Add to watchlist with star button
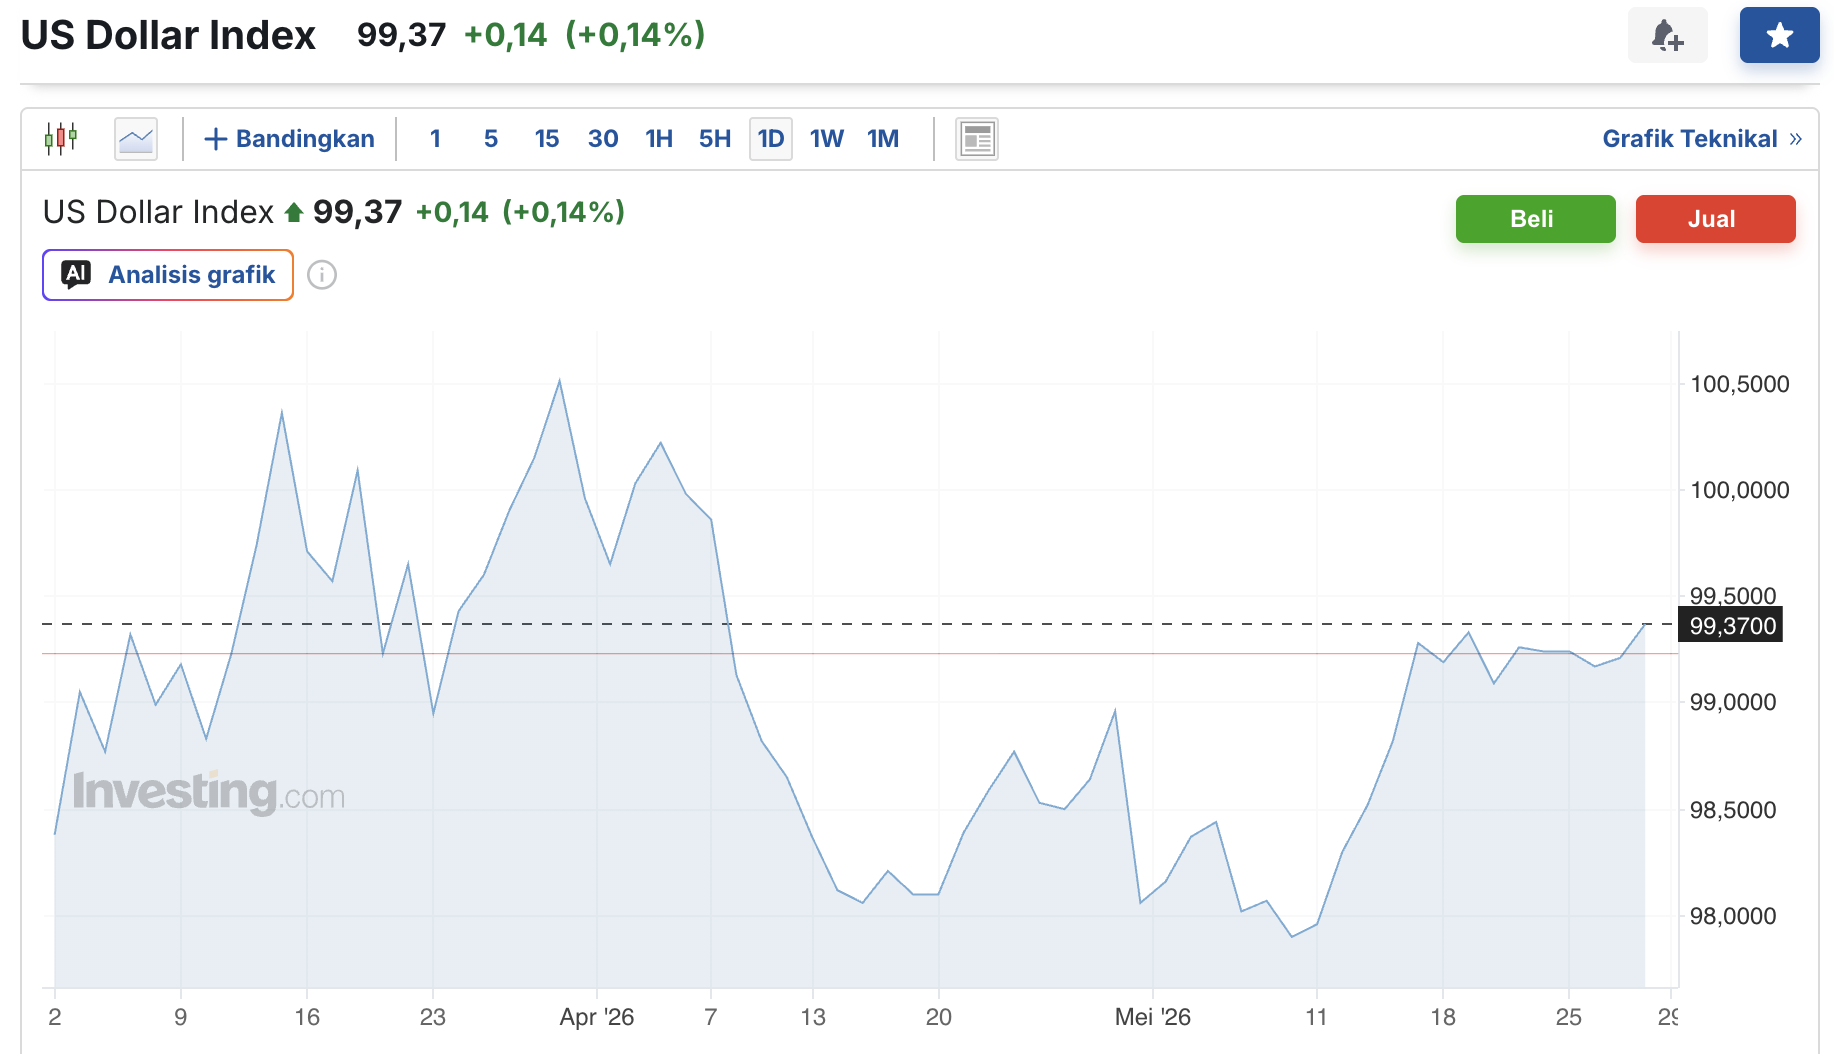The image size is (1834, 1054). click(1779, 35)
